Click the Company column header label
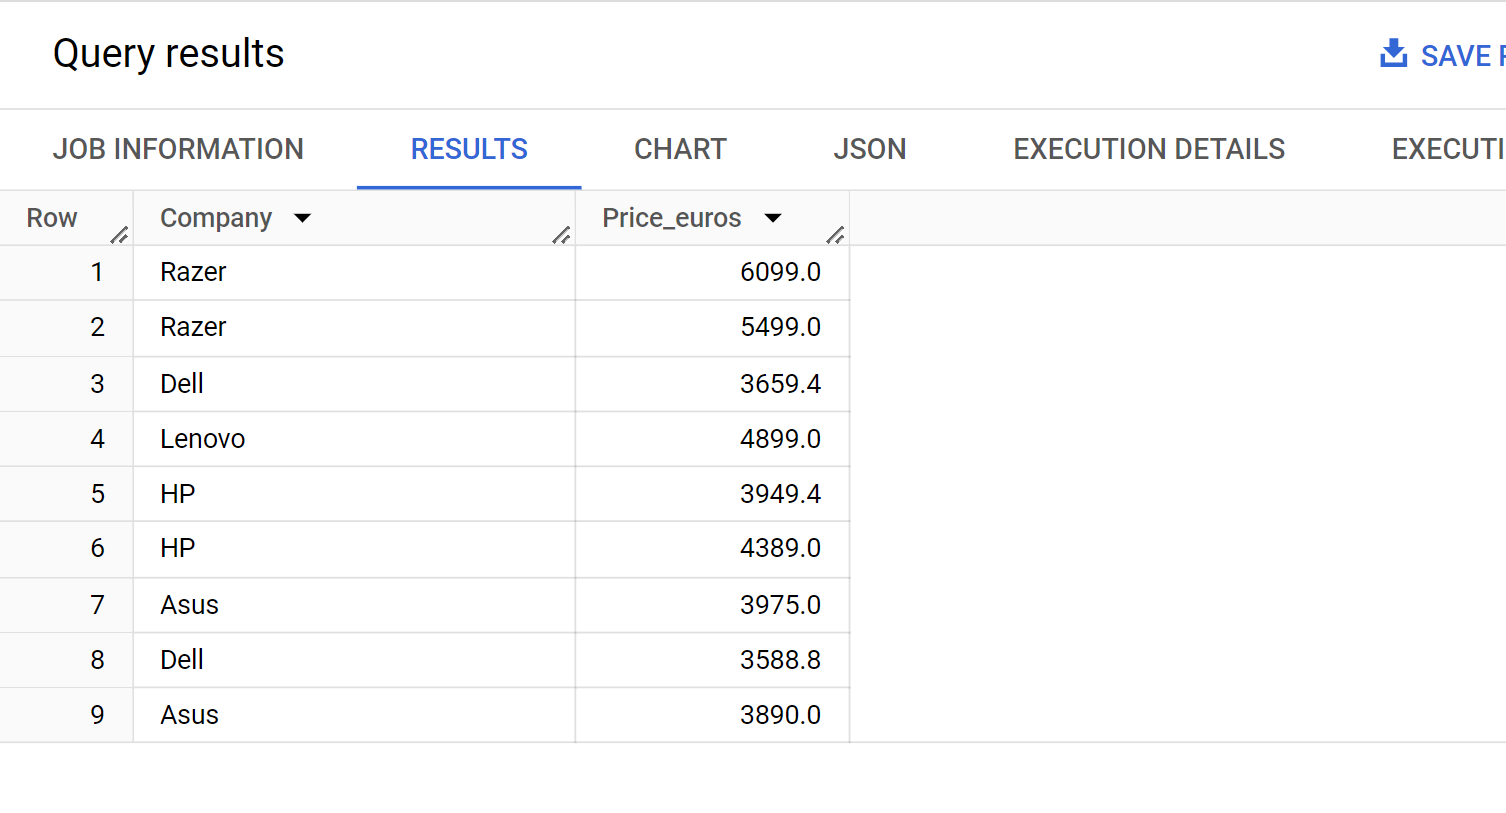The height and width of the screenshot is (813, 1506). coord(216,218)
